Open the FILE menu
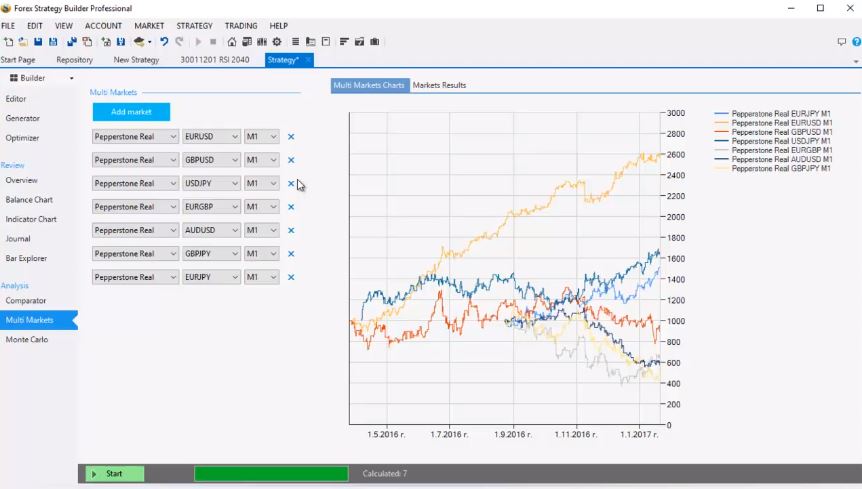Image resolution: width=862 pixels, height=489 pixels. coord(8,26)
